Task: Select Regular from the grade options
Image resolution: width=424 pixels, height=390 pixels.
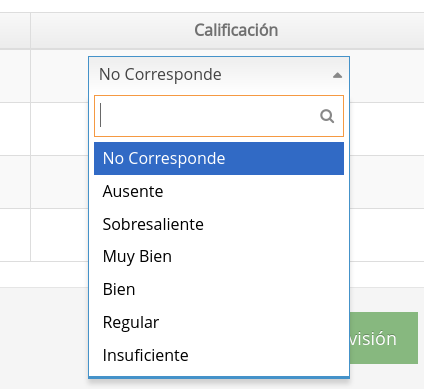Action: coord(219,322)
